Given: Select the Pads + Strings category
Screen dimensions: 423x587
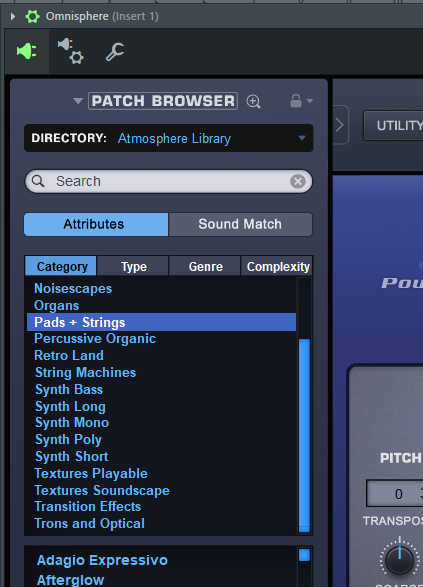Looking at the screenshot, I should (161, 322).
